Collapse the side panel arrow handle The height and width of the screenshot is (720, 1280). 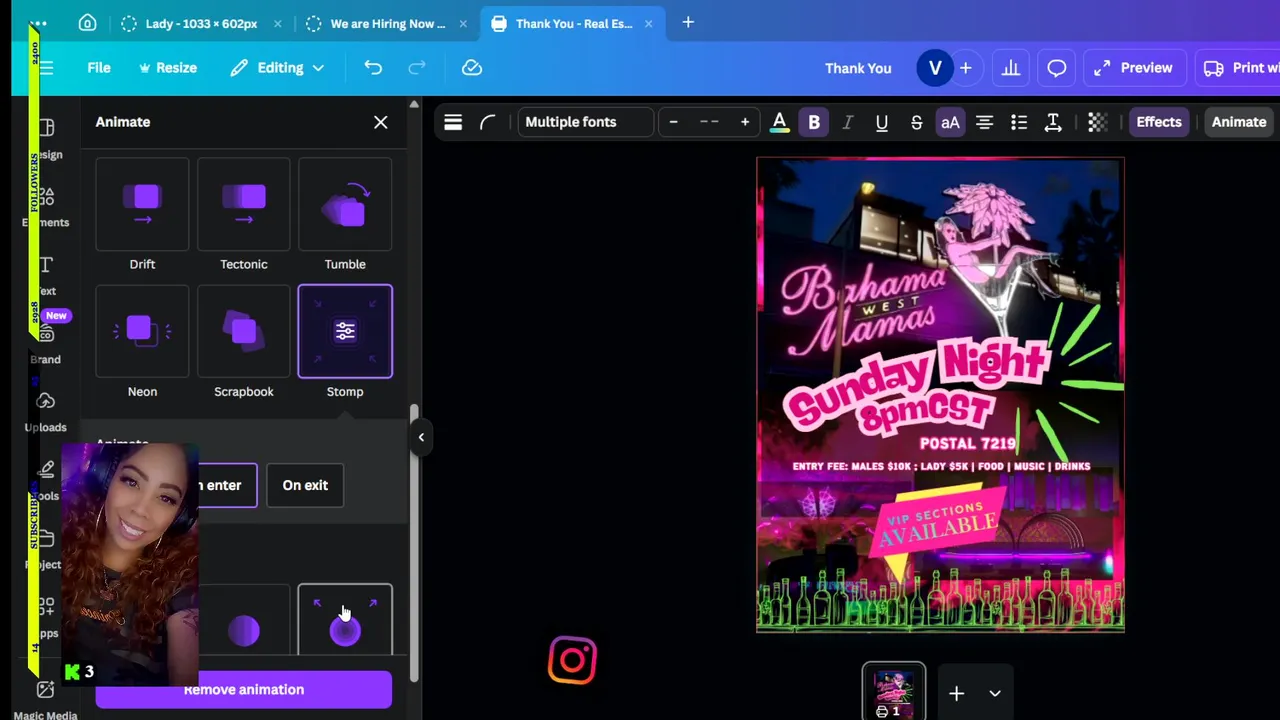pyautogui.click(x=421, y=437)
